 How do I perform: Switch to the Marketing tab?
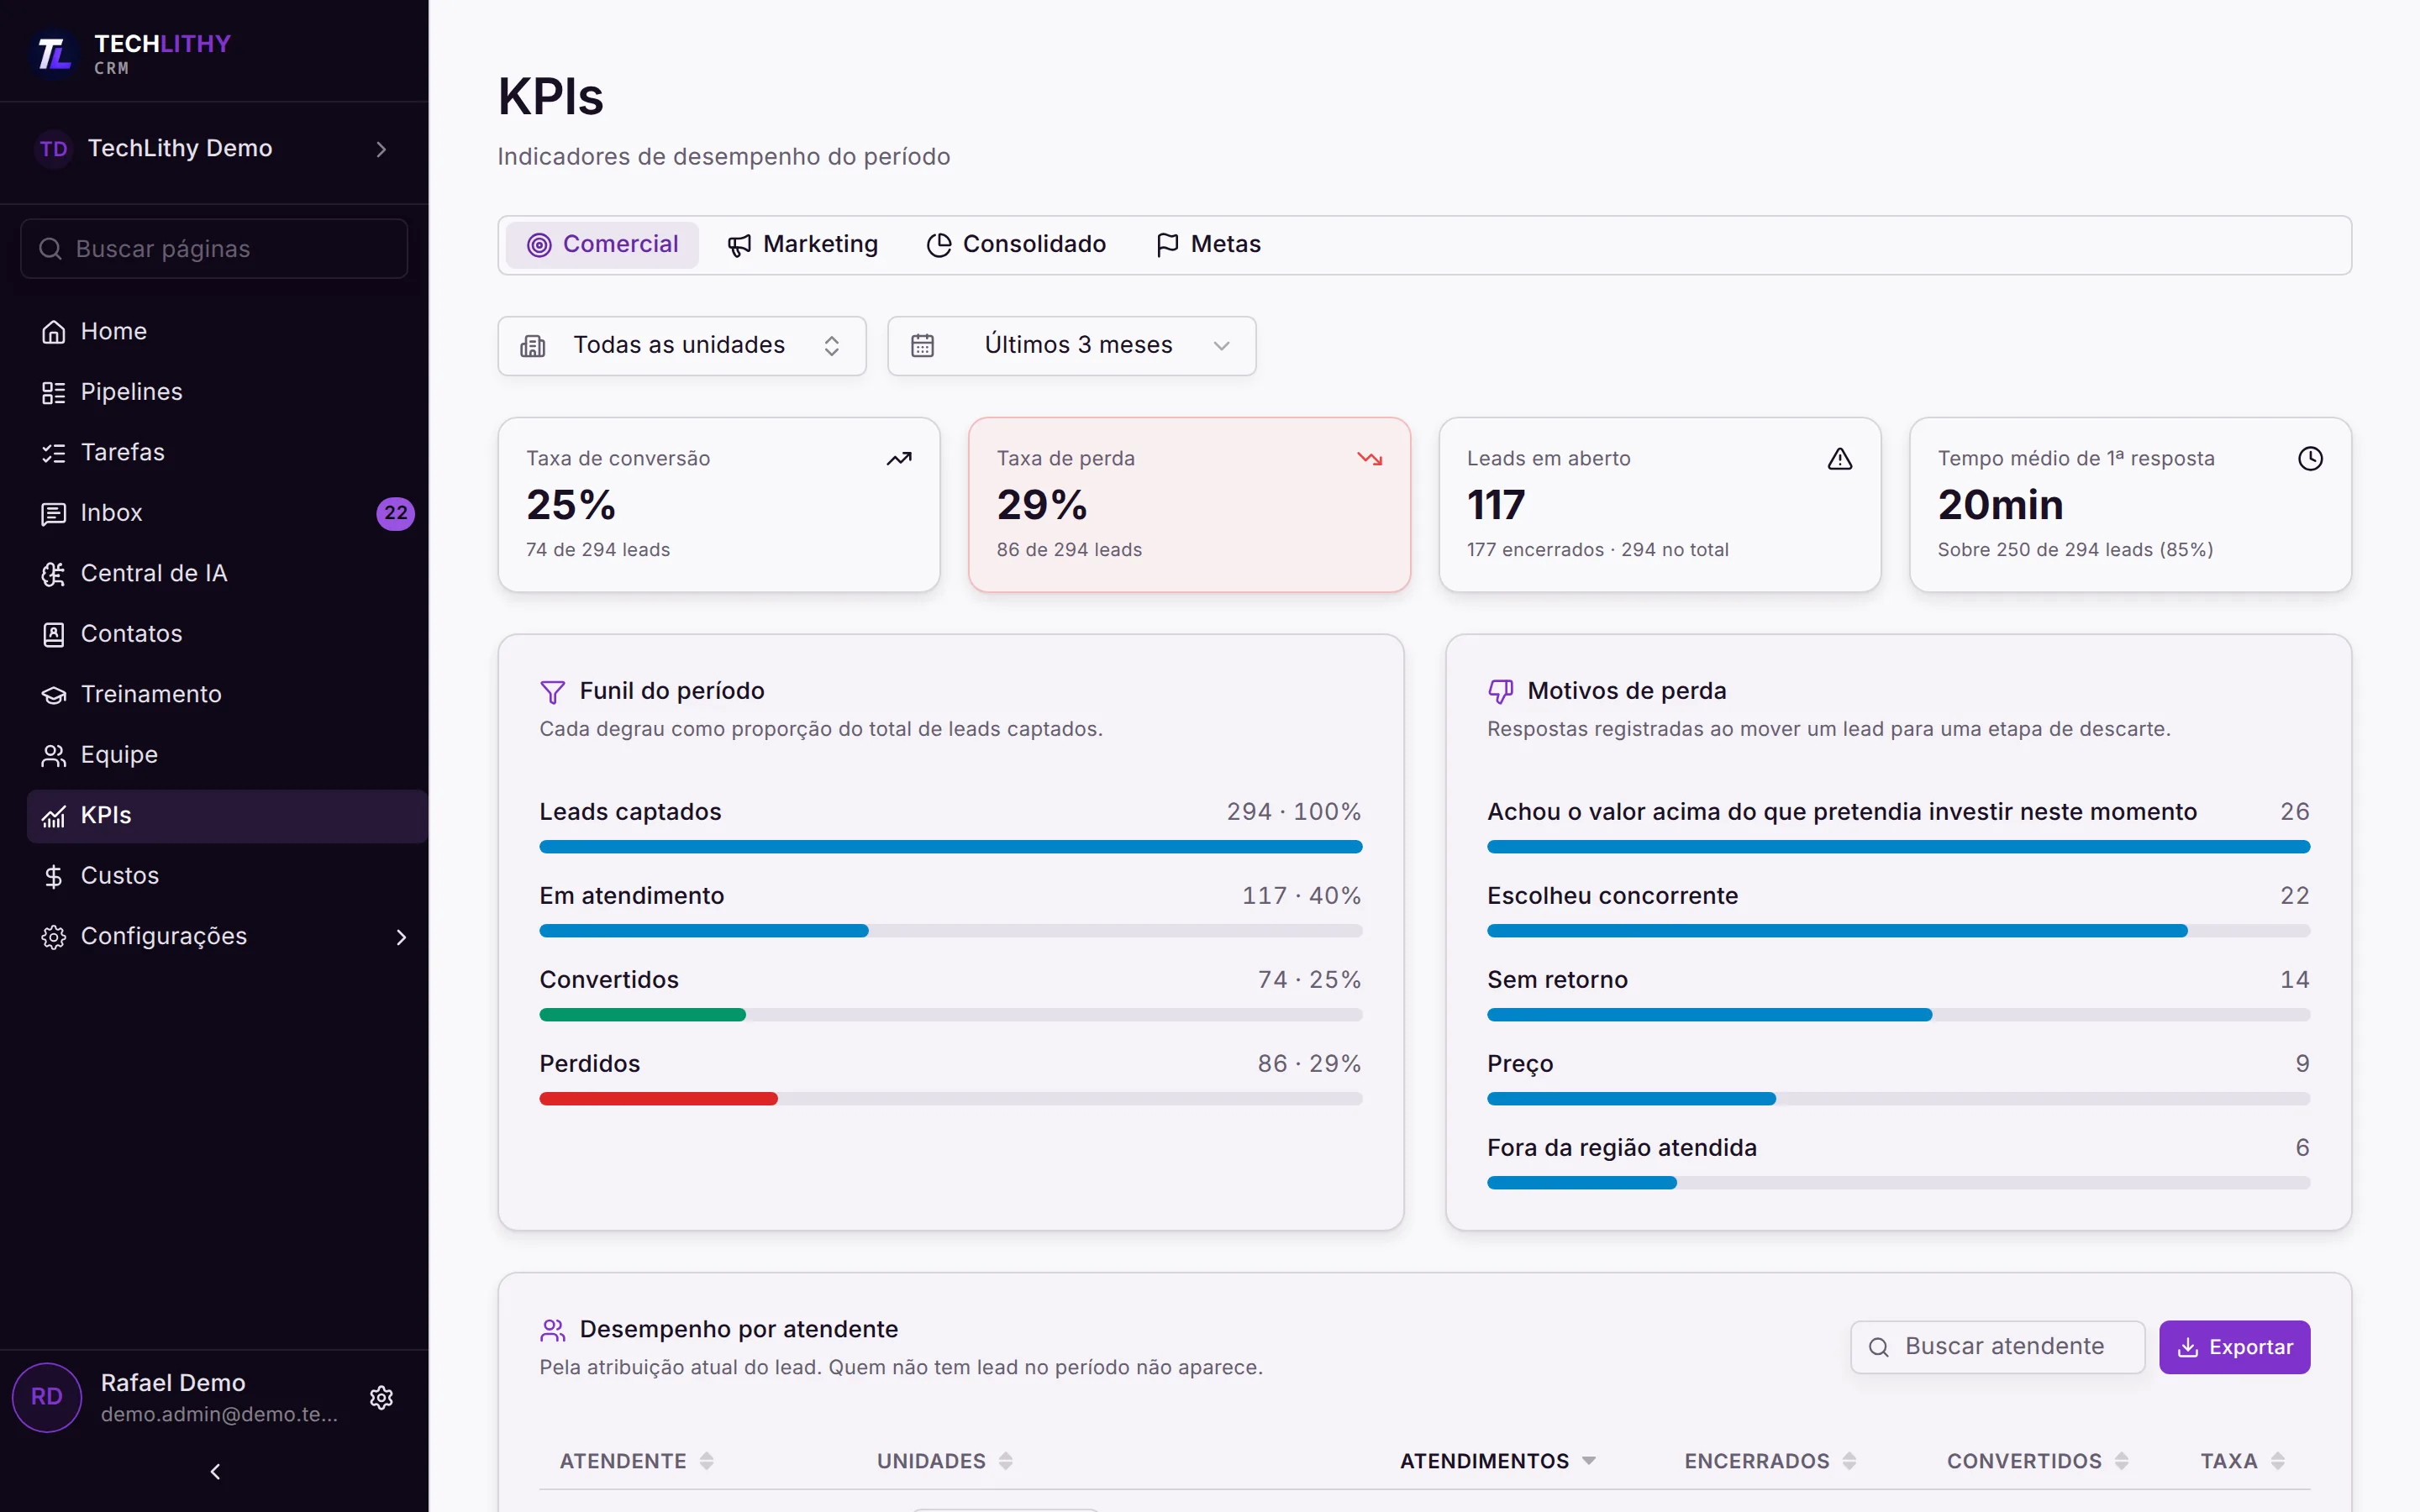(x=802, y=245)
